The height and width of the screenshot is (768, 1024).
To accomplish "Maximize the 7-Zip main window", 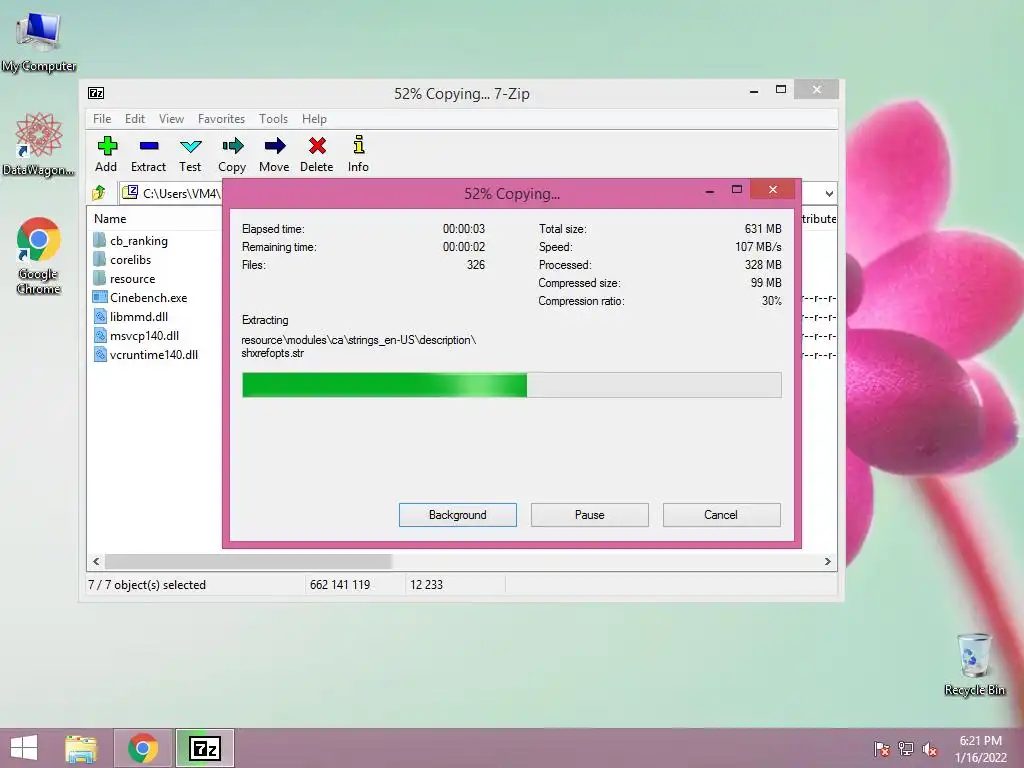I will click(780, 89).
